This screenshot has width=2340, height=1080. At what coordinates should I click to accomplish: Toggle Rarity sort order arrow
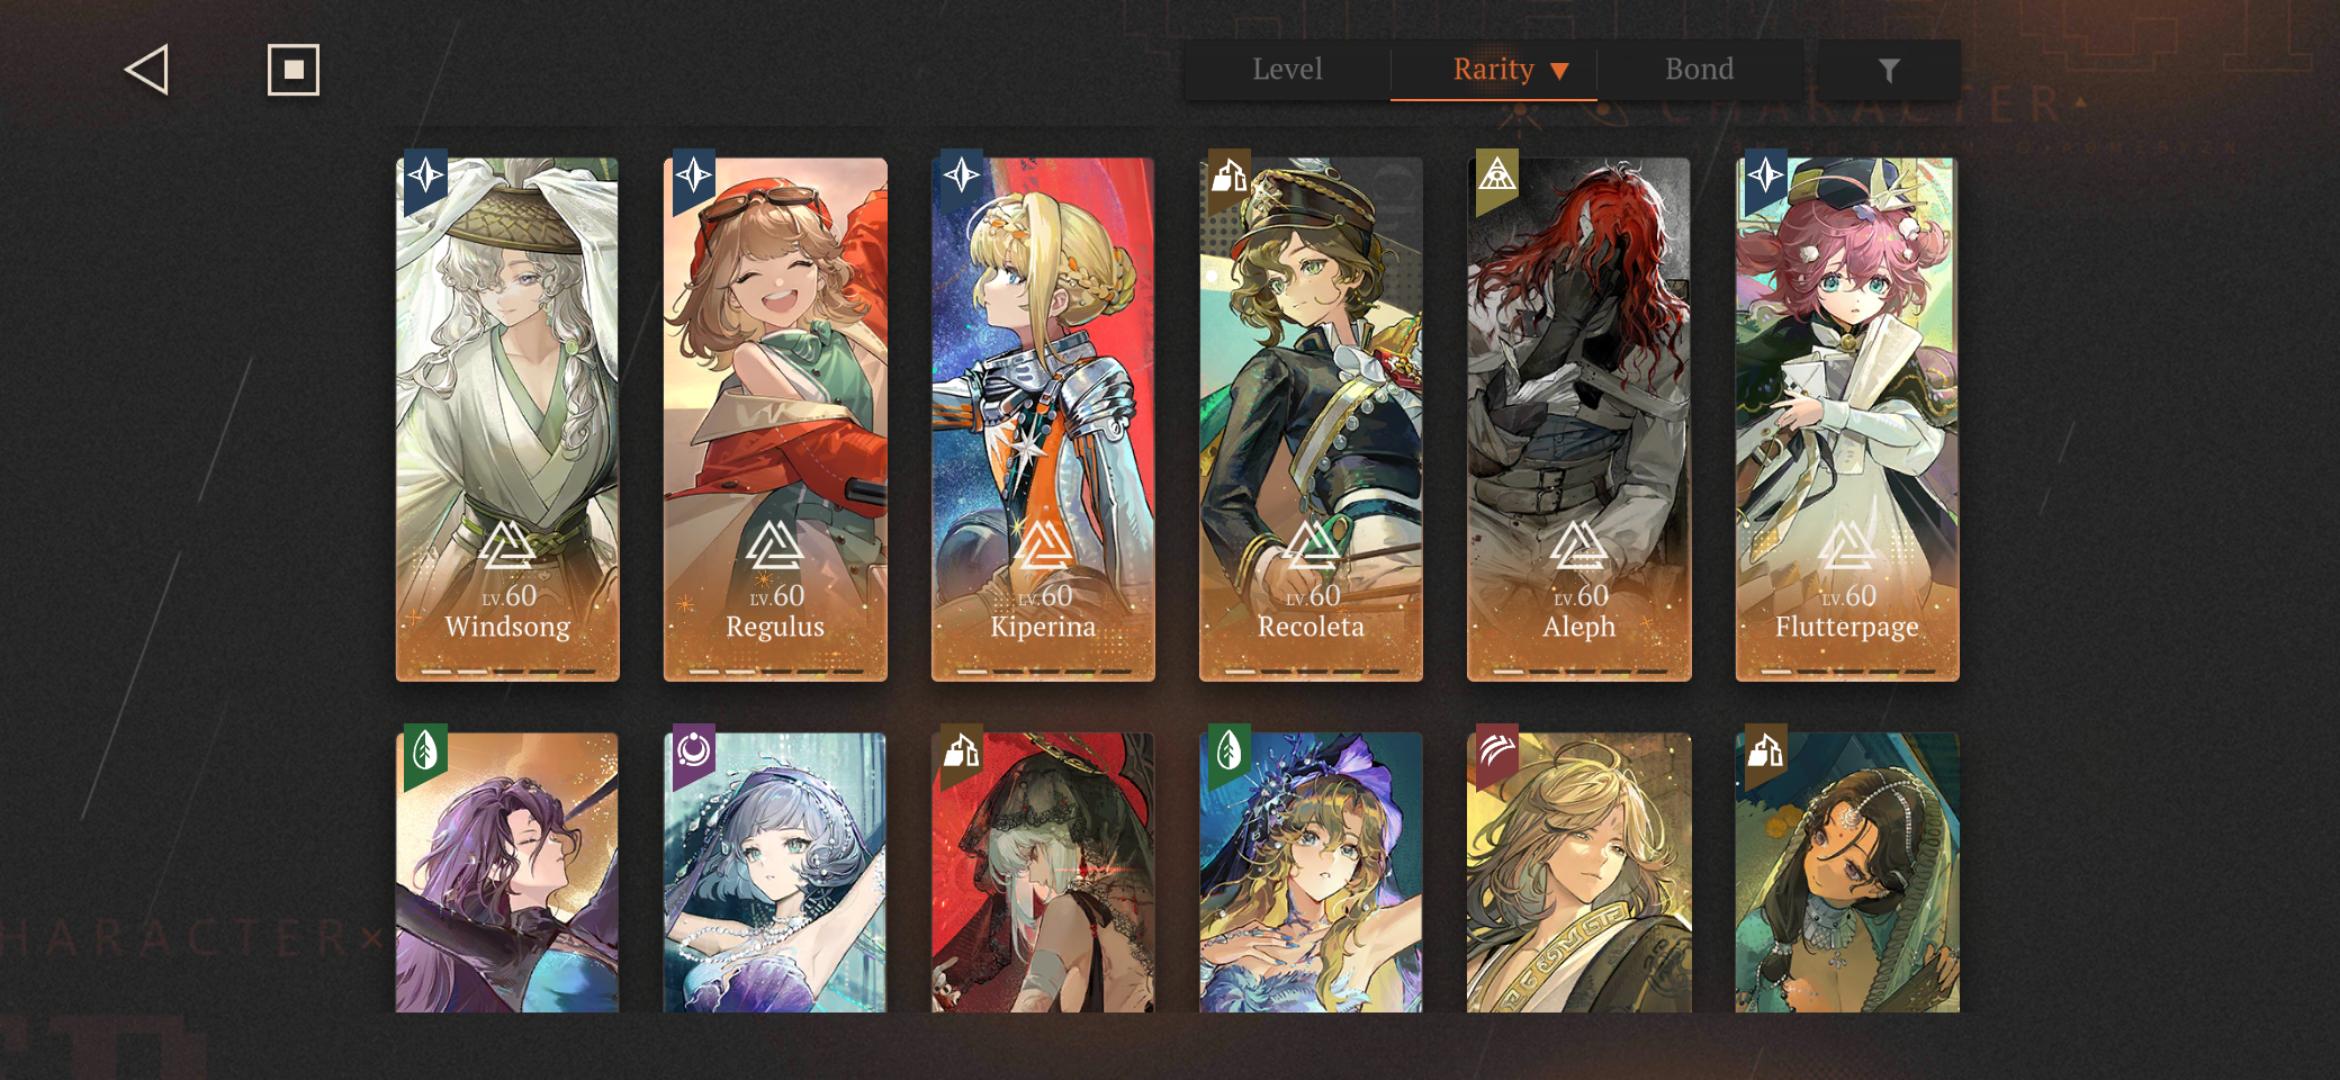click(x=1559, y=71)
